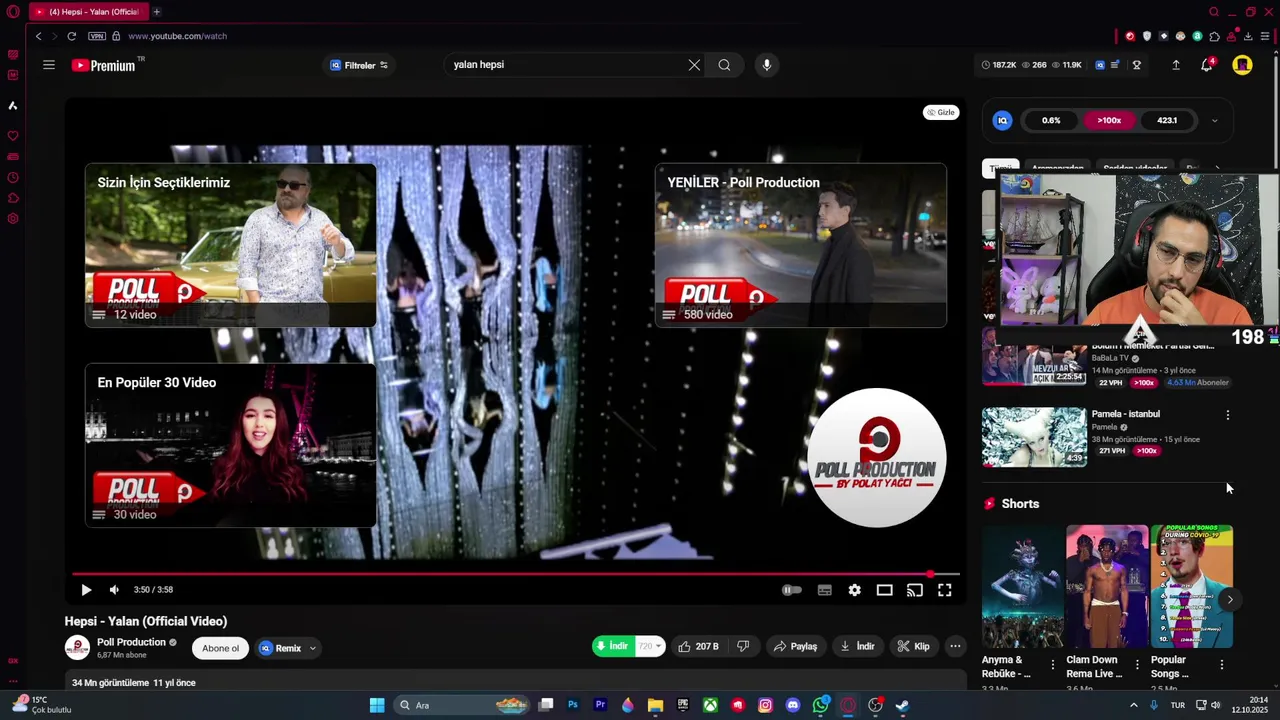Open the YouTube hamburger guide menu
This screenshot has width=1280, height=720.
tap(48, 65)
